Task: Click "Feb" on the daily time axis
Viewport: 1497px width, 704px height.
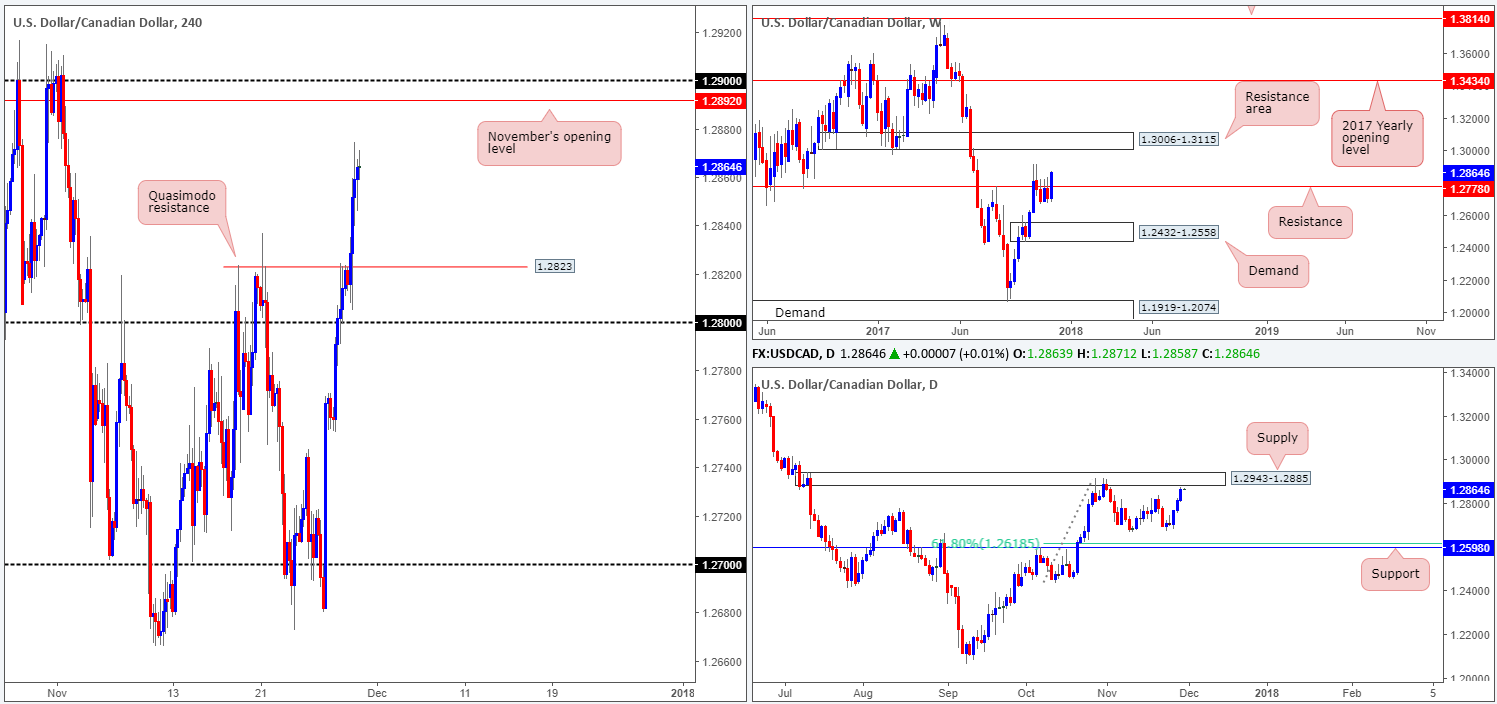Action: tap(1351, 692)
